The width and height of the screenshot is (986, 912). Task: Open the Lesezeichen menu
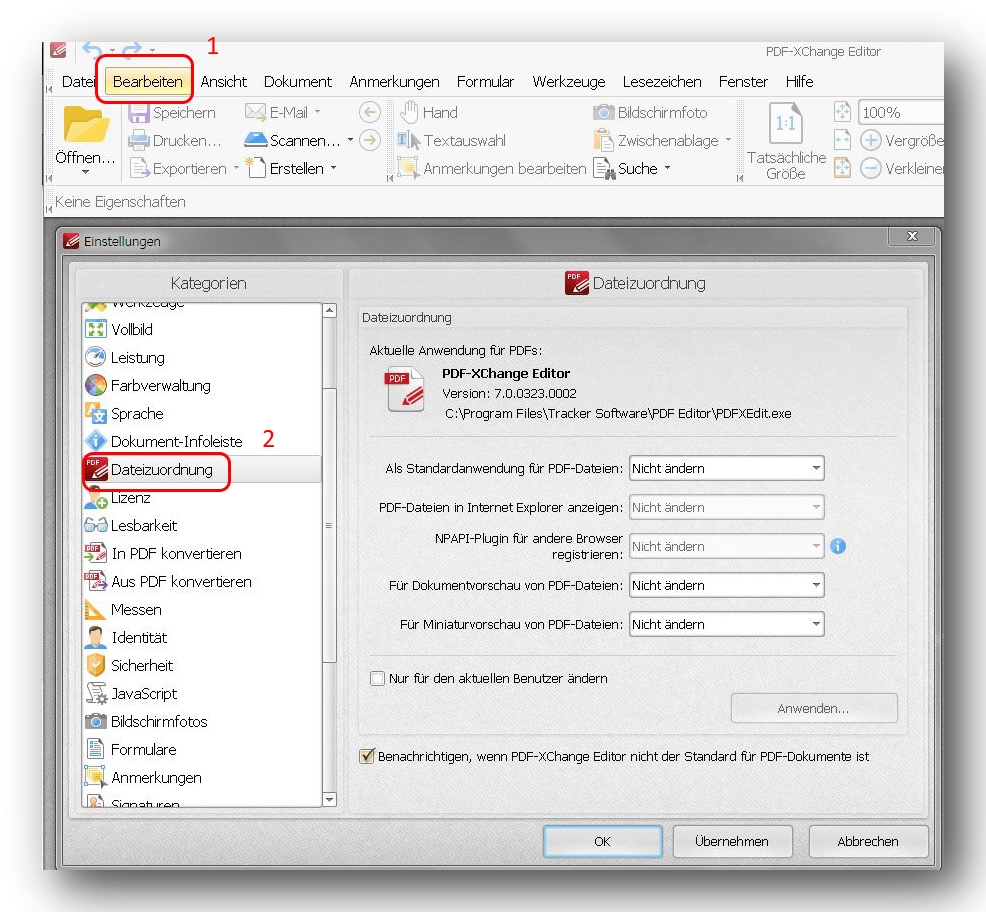coord(662,81)
